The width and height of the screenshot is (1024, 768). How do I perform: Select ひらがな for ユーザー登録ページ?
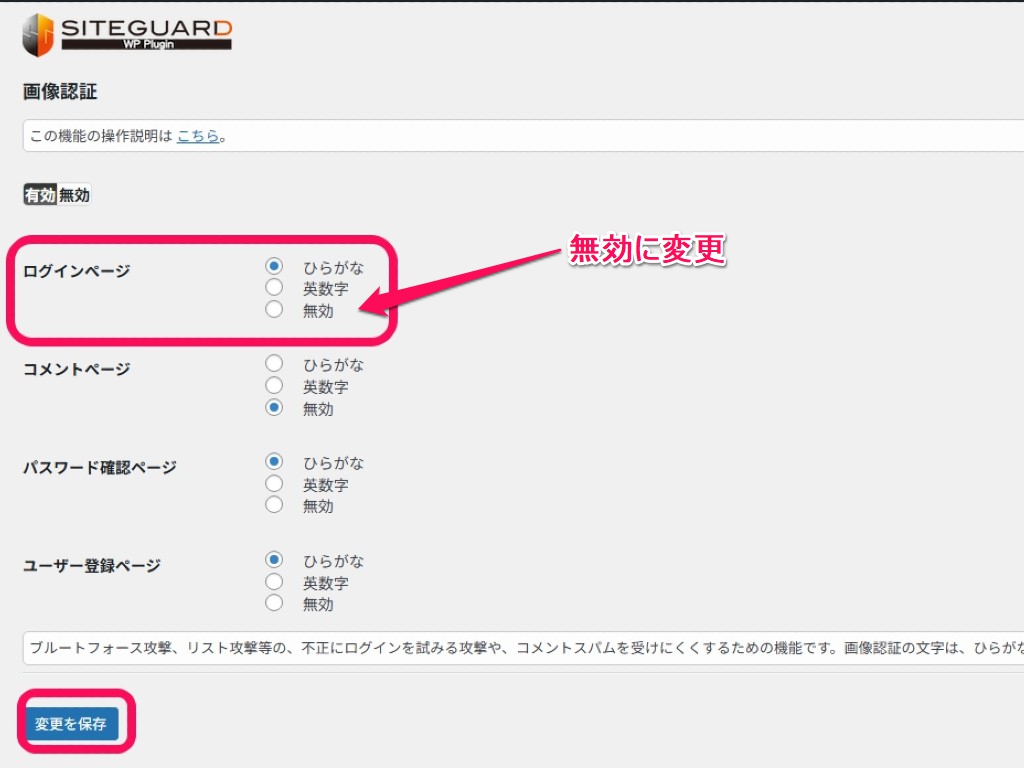[273, 559]
